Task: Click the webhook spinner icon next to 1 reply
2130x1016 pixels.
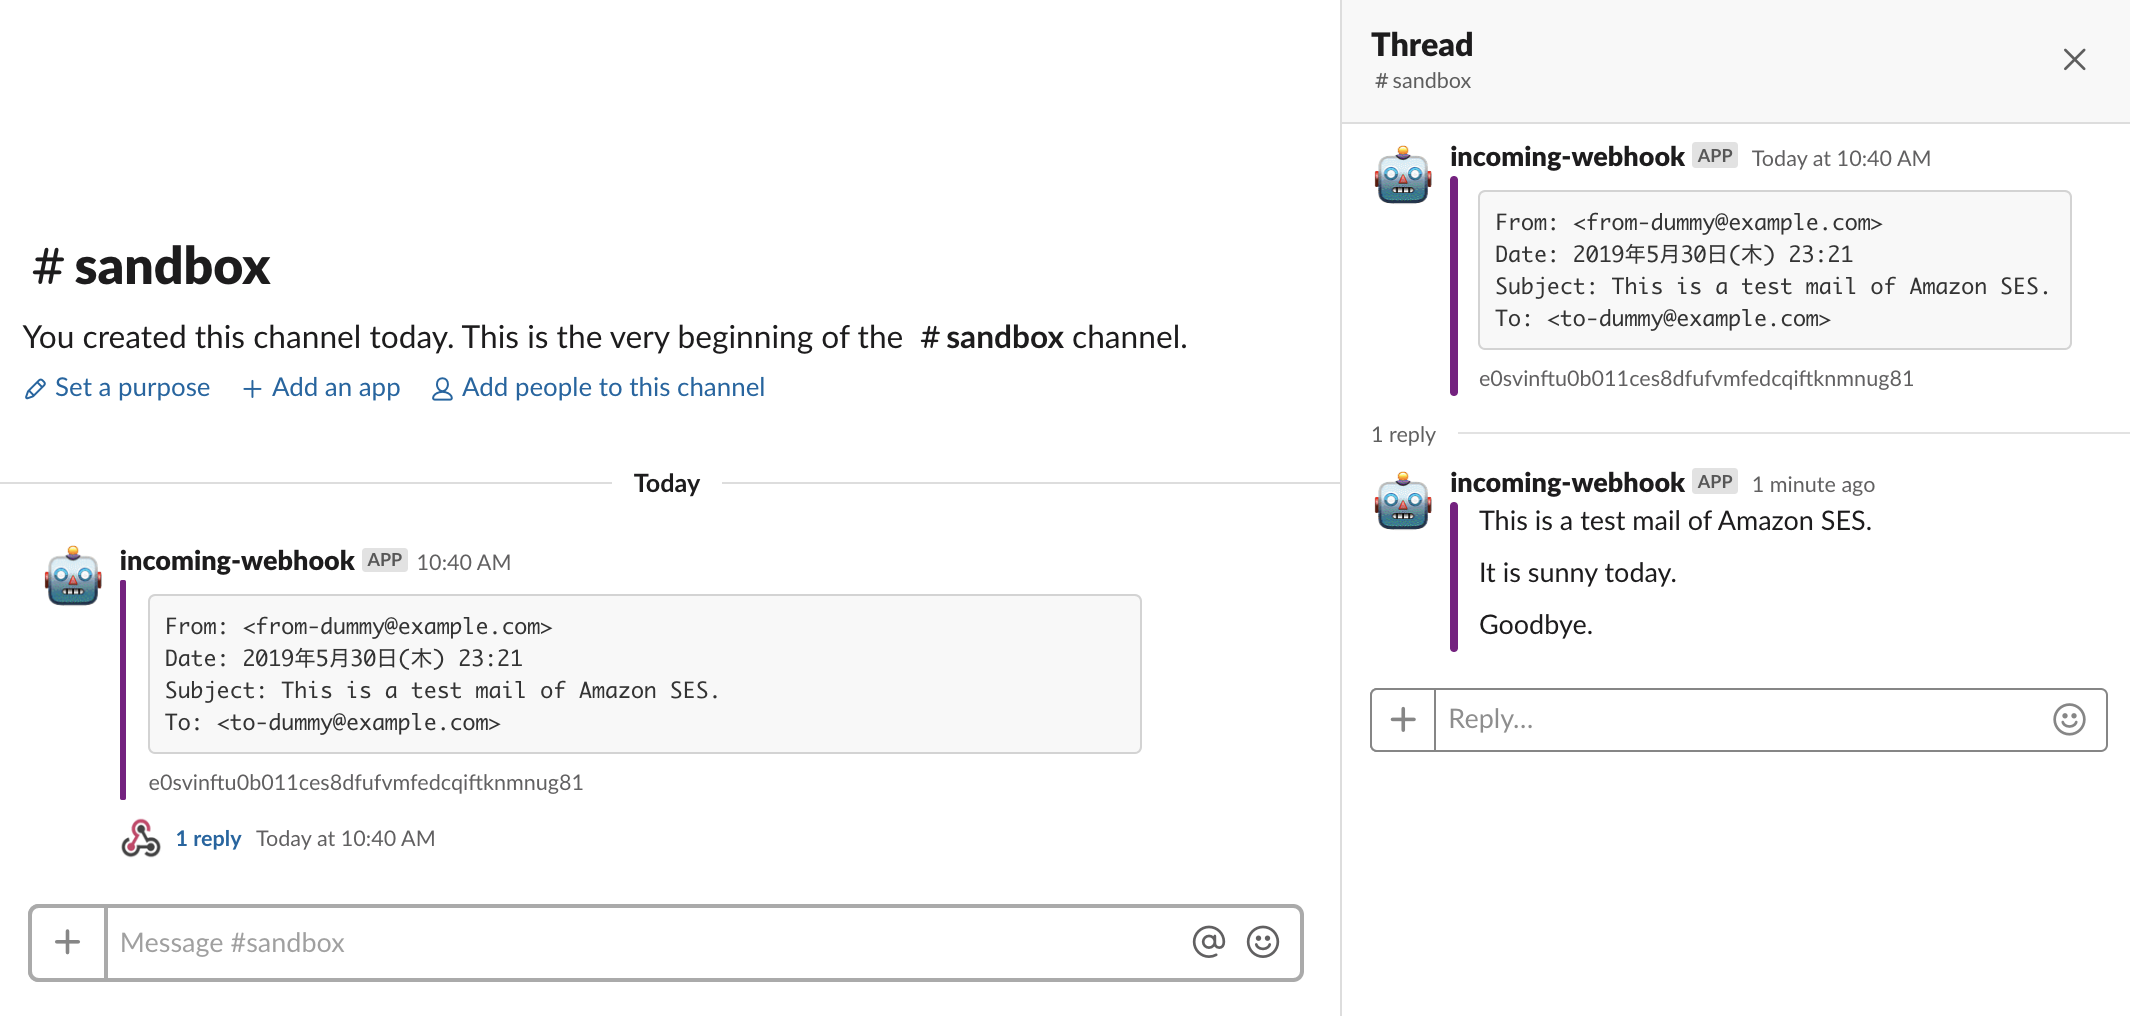Action: click(140, 838)
